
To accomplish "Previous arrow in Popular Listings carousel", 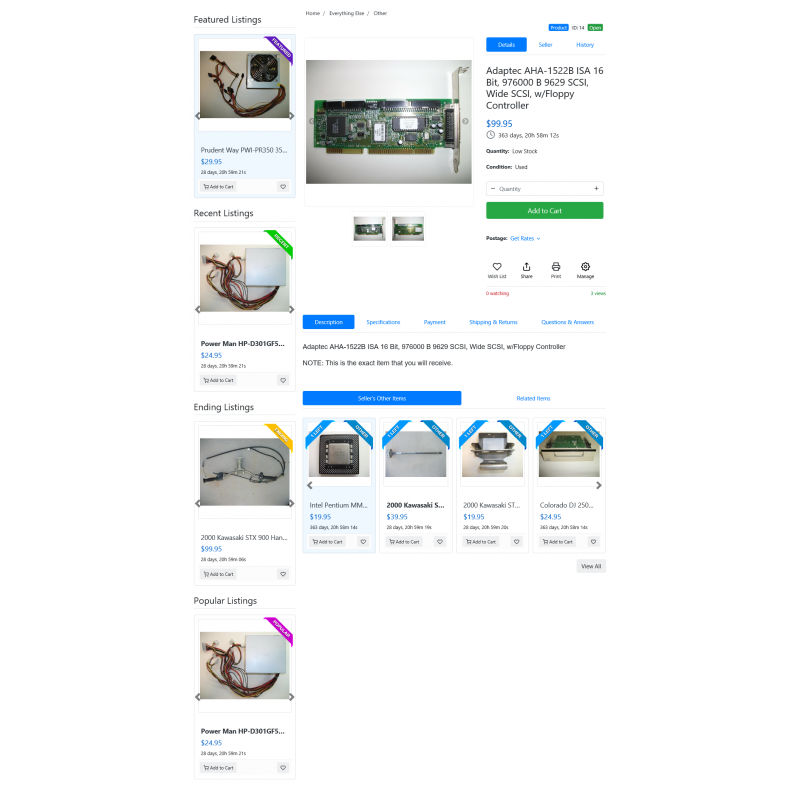I will [197, 697].
